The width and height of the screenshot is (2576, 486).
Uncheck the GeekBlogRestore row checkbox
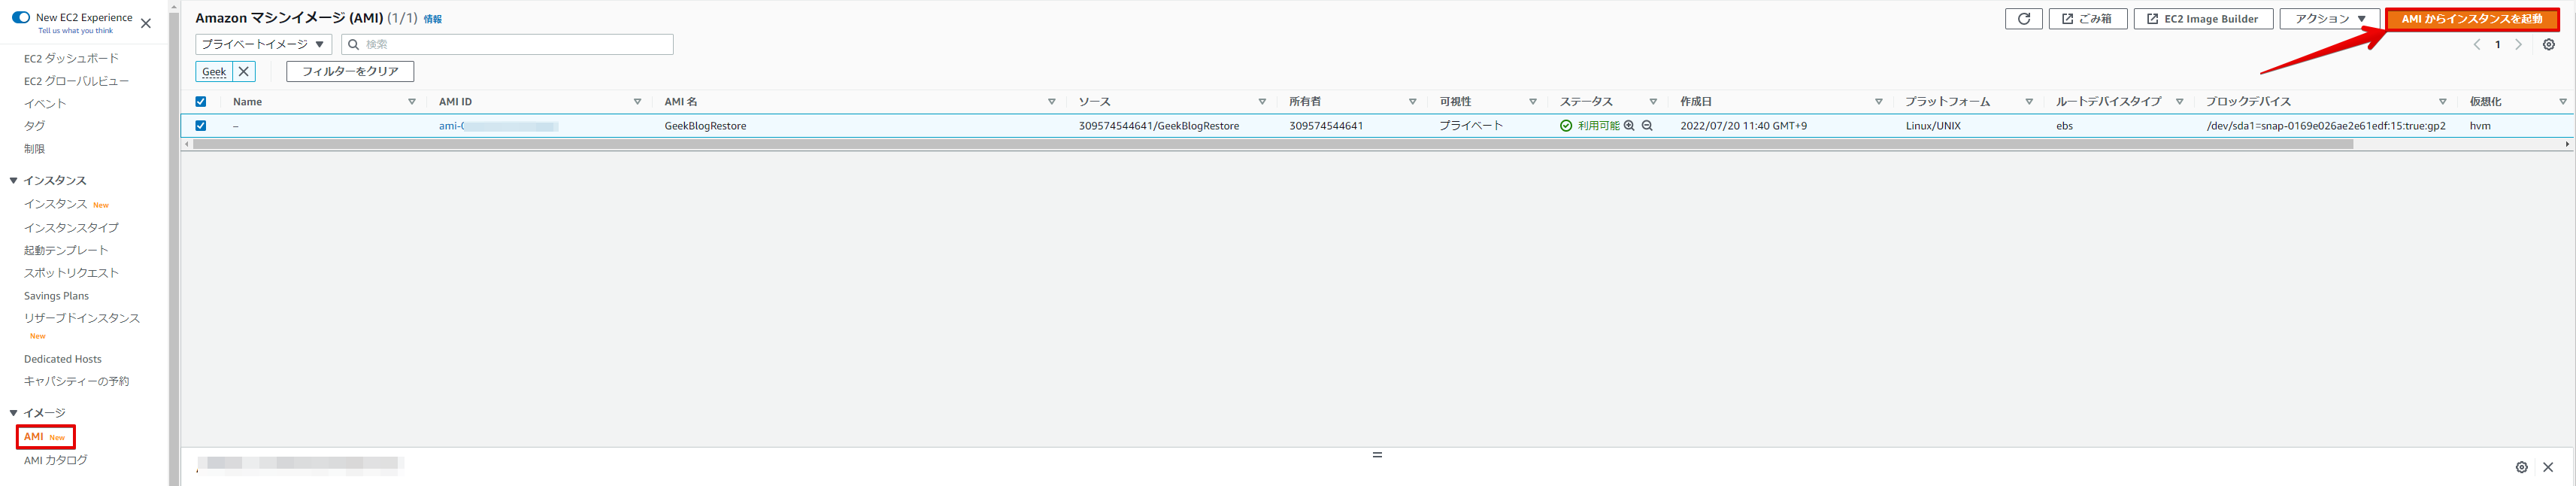pos(201,126)
